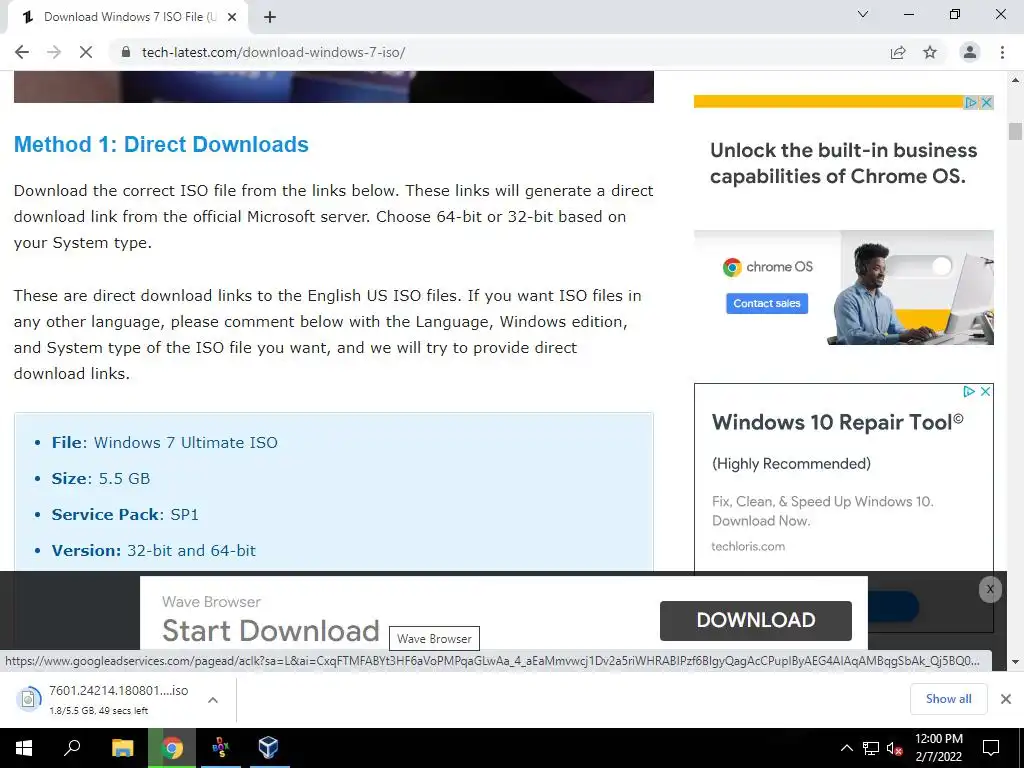The height and width of the screenshot is (768, 1024).
Task: Click 'Version: 32-bit and 64-bit' line
Action: (153, 551)
